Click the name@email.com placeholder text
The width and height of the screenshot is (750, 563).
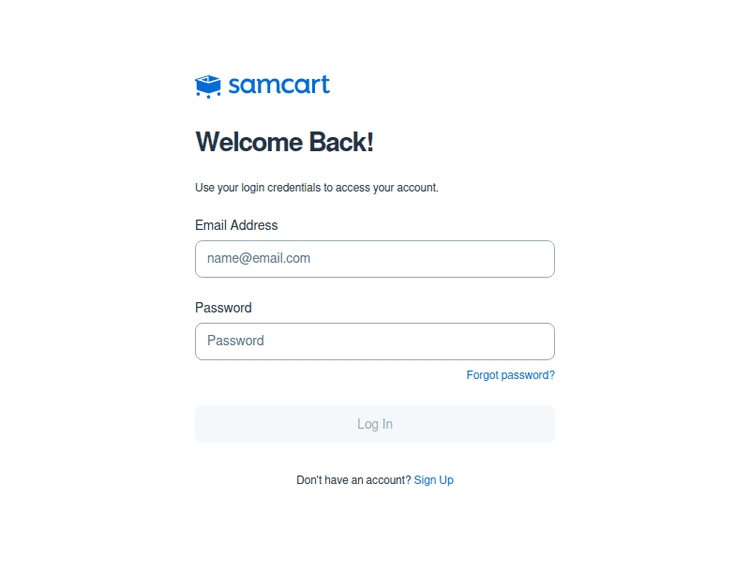pyautogui.click(x=259, y=258)
